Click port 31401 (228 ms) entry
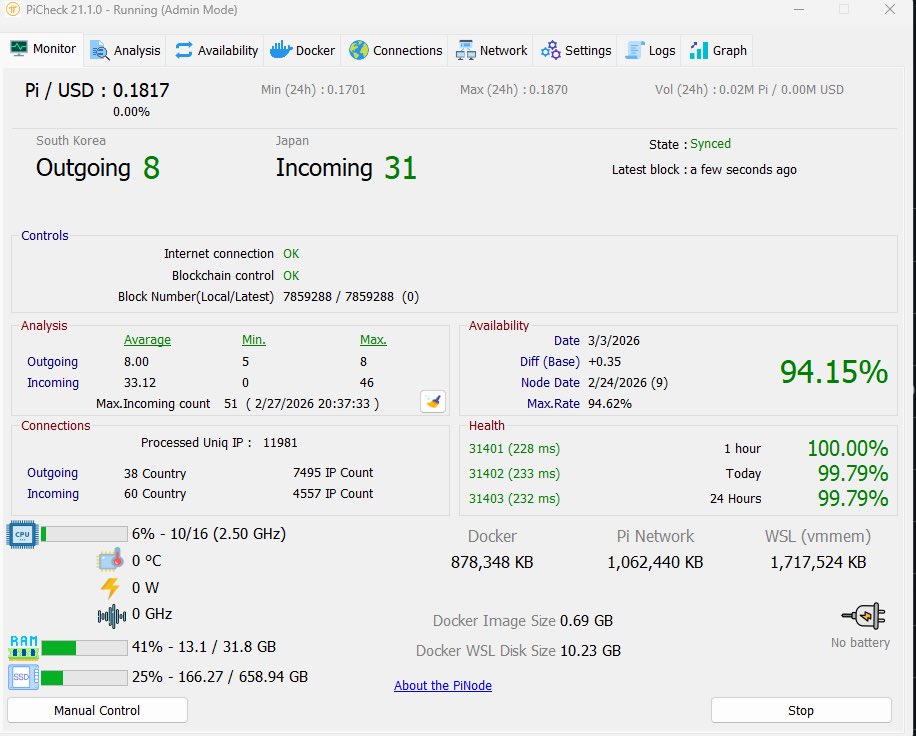The image size is (916, 736). (x=514, y=449)
